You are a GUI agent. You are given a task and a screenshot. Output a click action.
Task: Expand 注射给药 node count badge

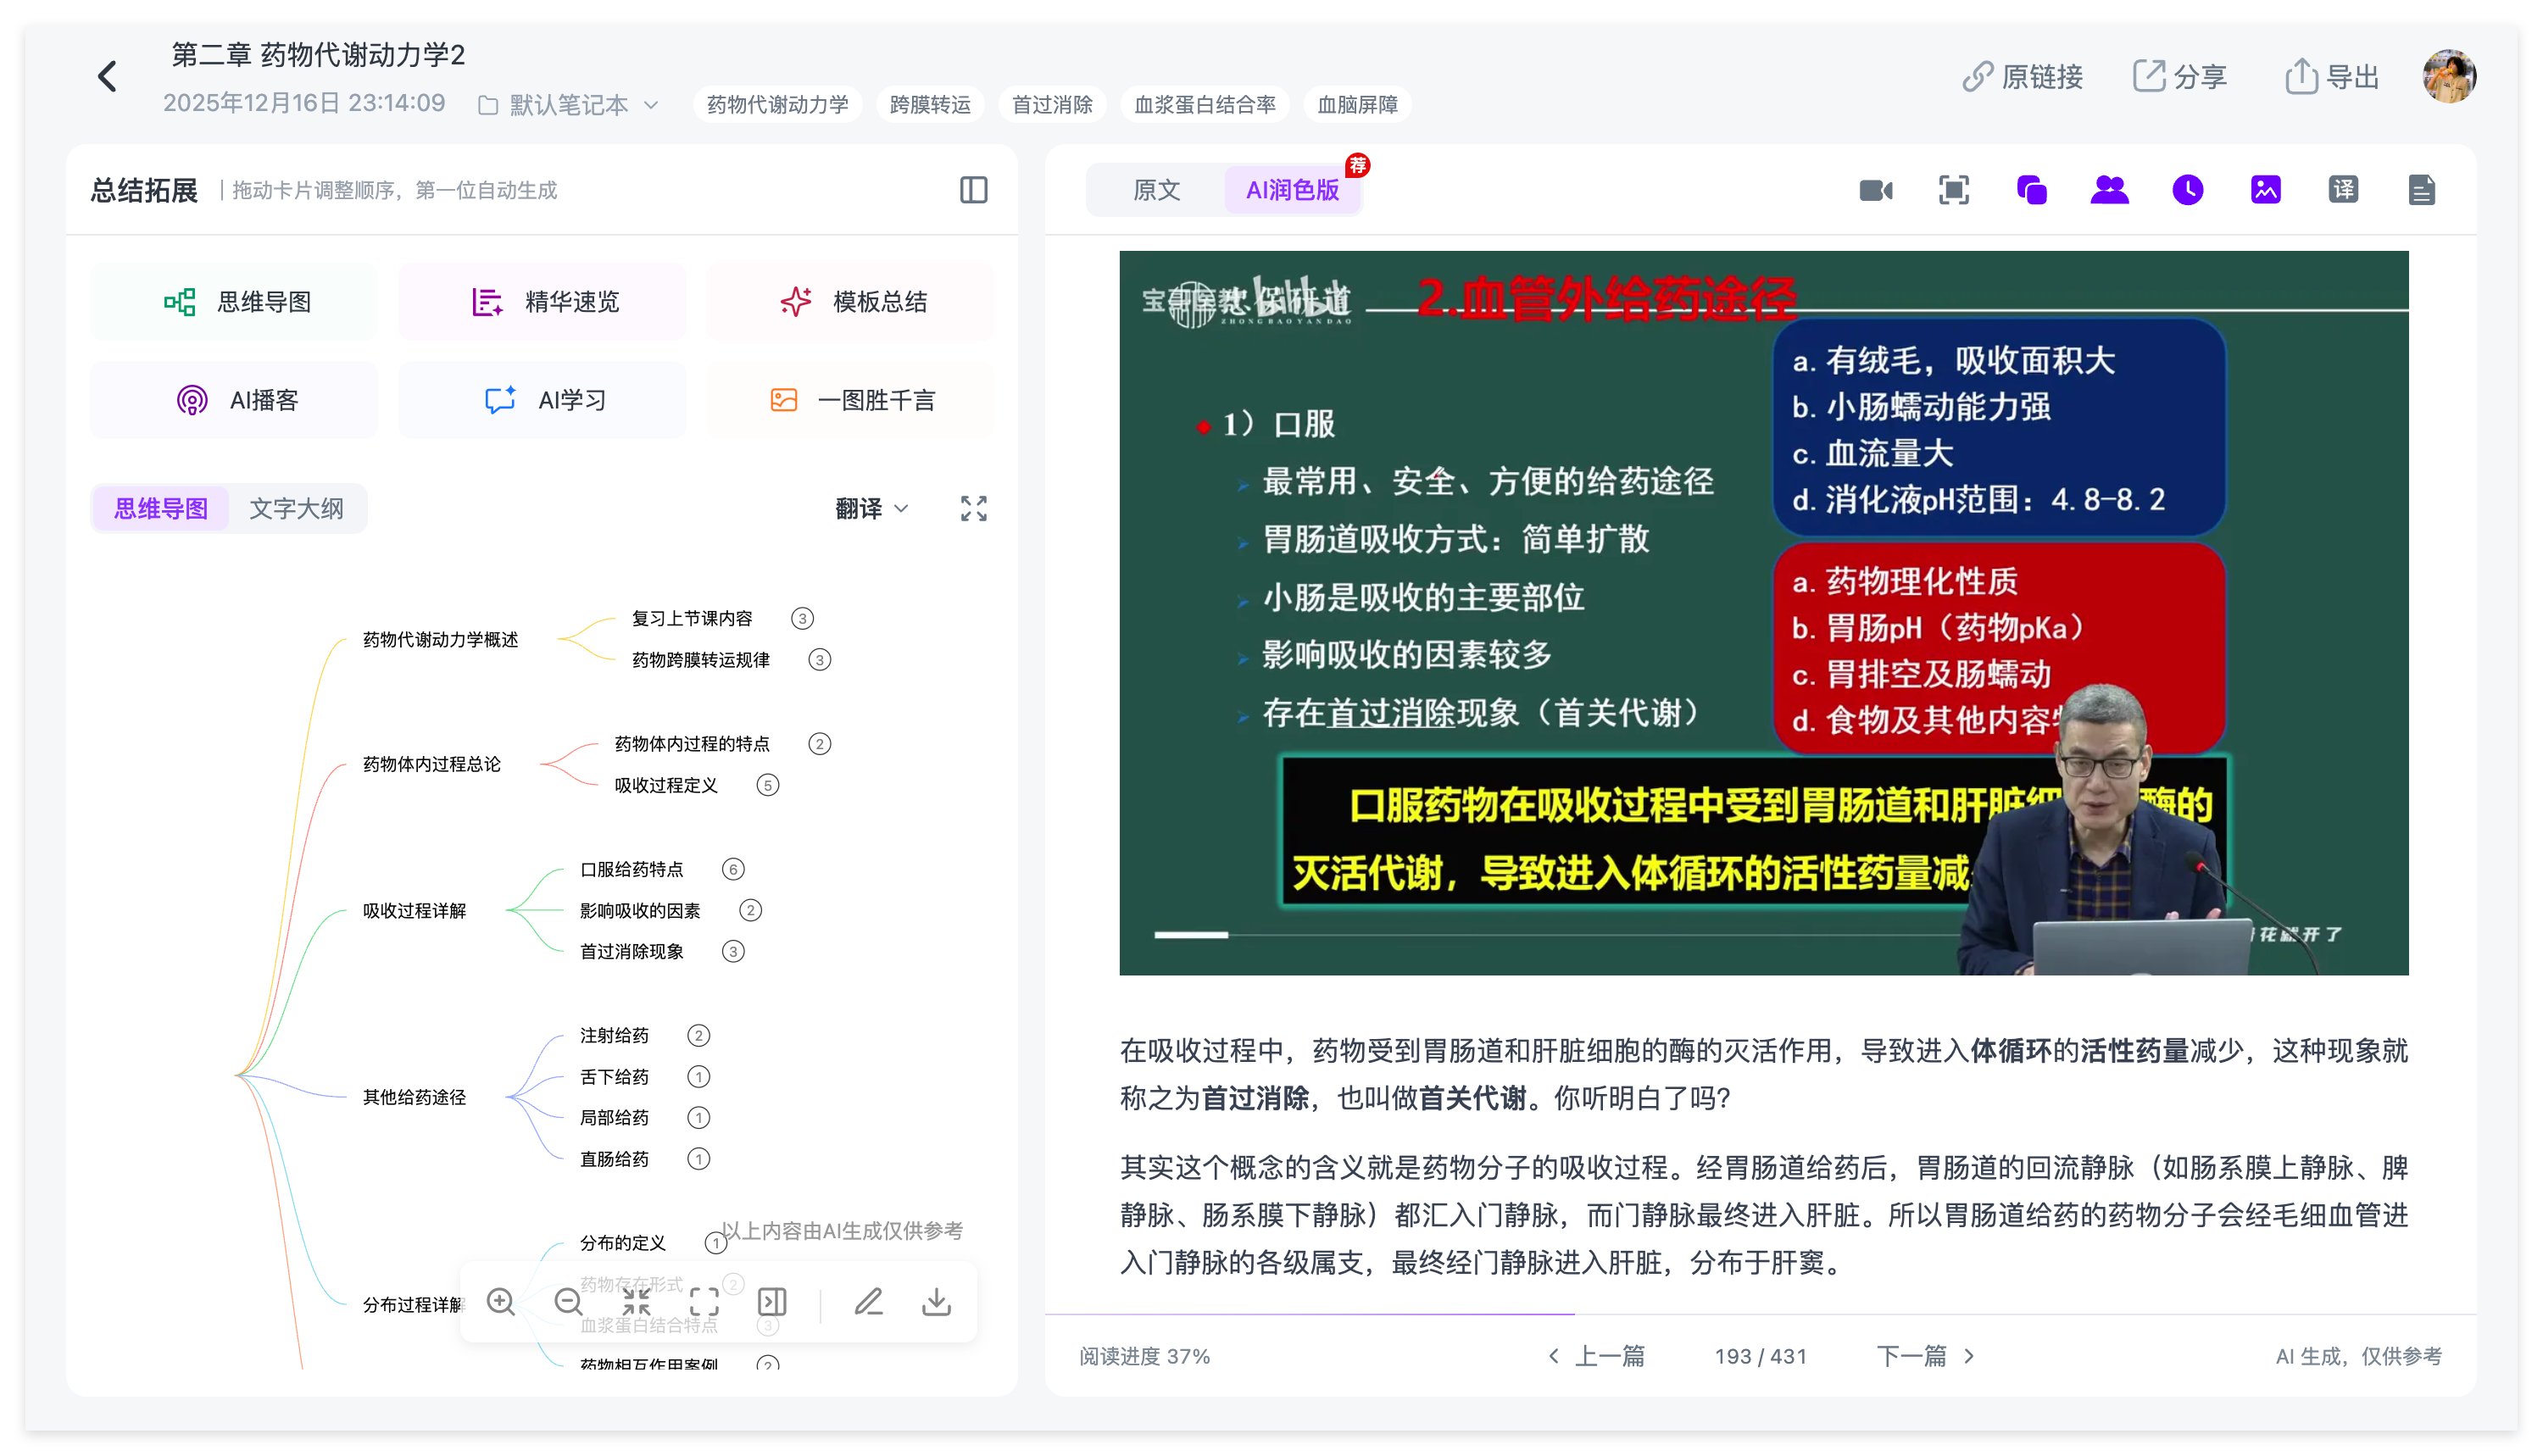coord(698,1035)
